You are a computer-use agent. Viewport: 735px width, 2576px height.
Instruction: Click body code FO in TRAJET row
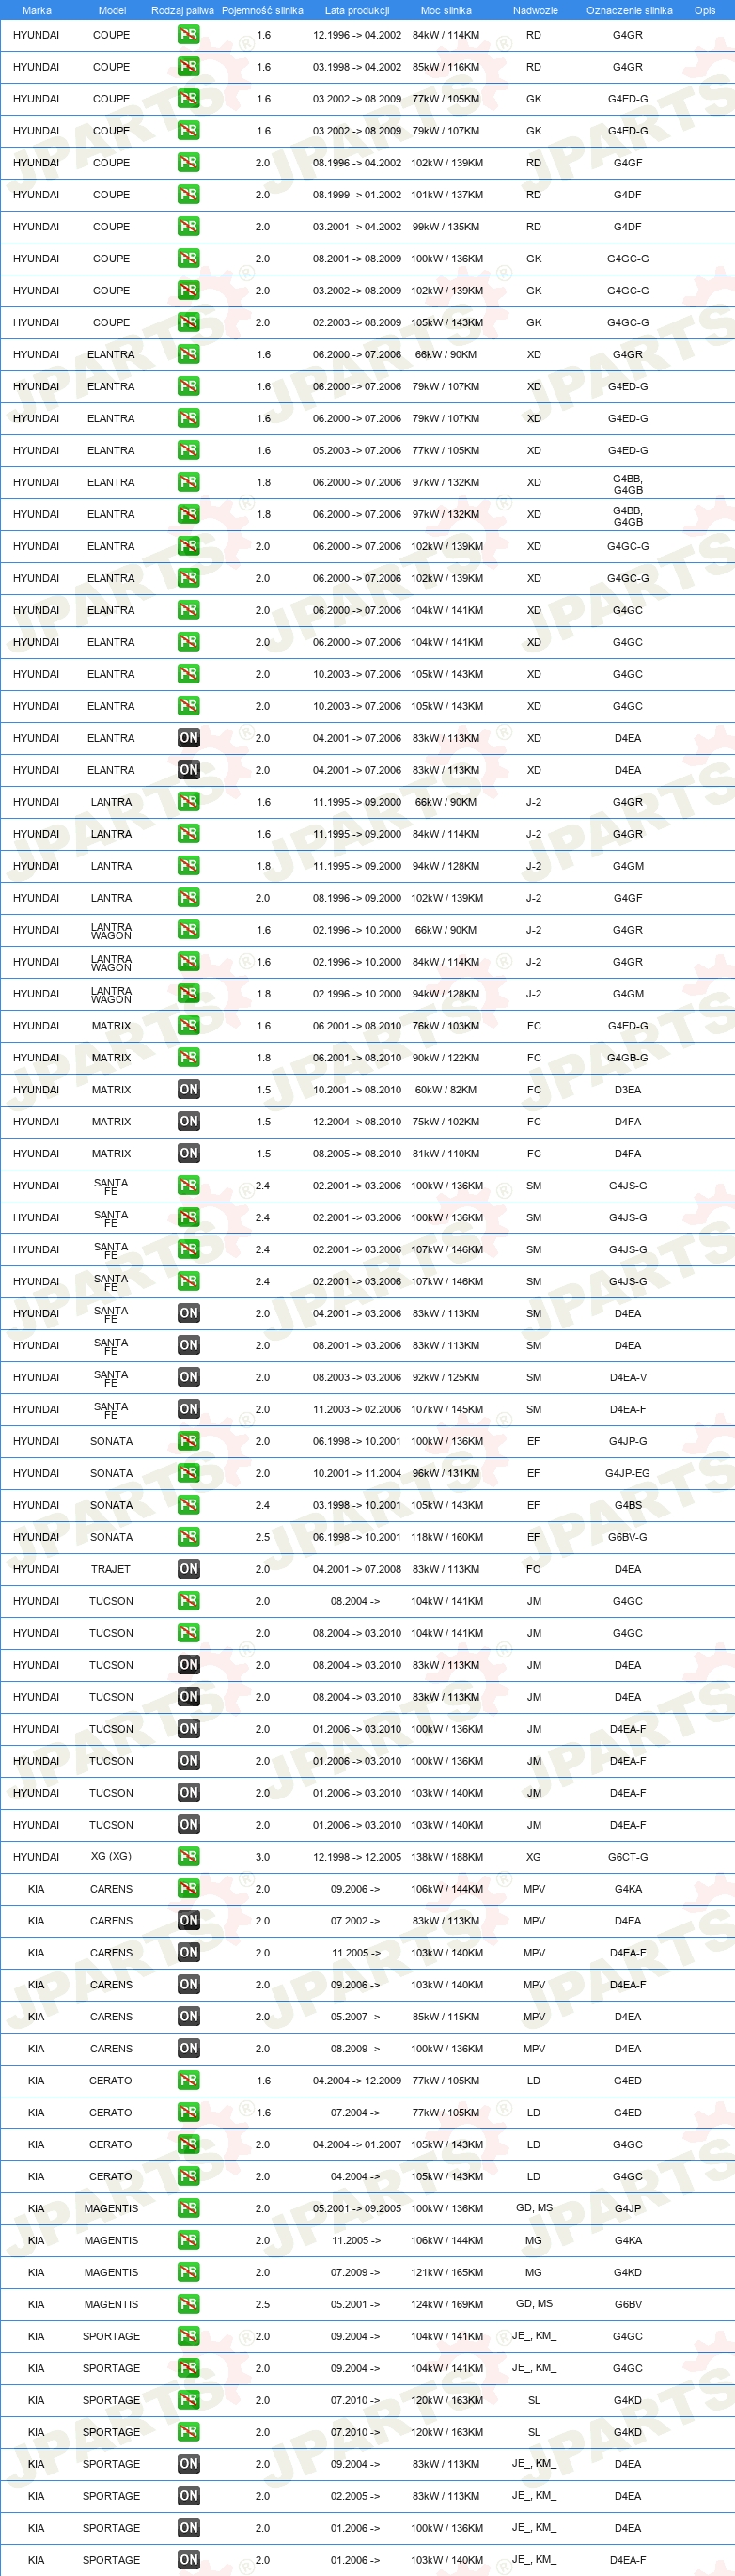click(x=534, y=1569)
